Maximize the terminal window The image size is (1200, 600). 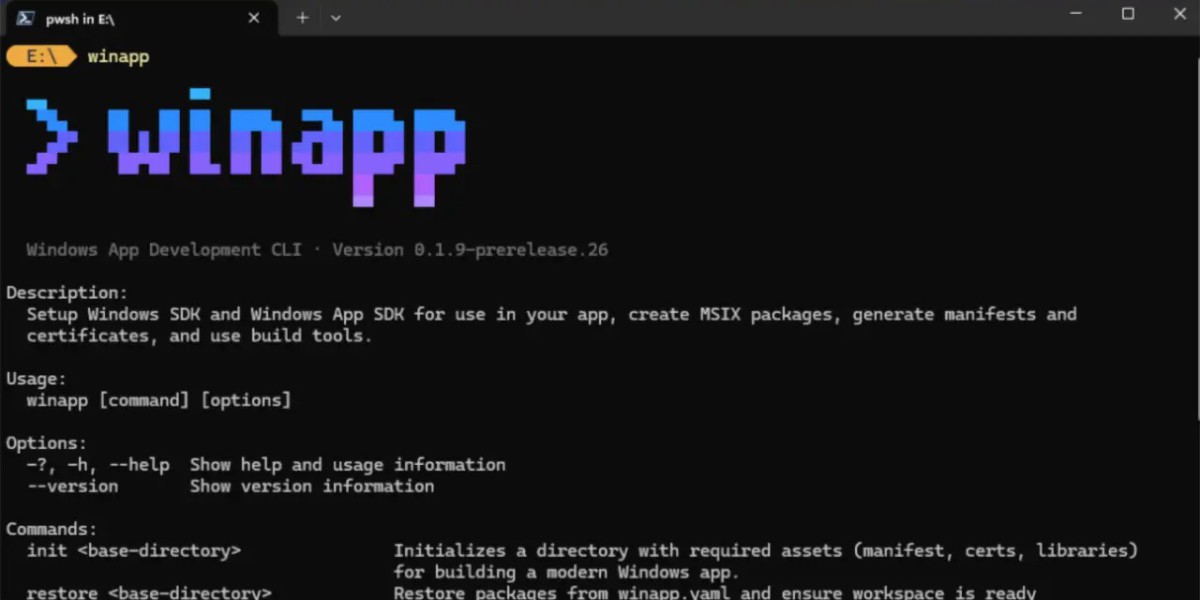(1128, 14)
